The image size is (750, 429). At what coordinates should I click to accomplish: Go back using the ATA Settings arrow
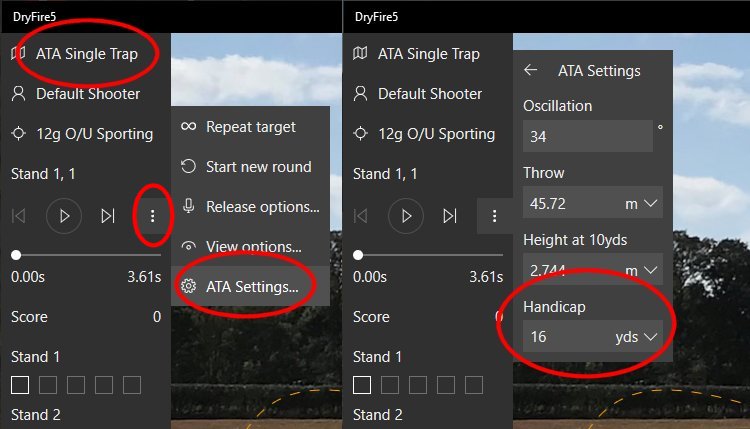coord(531,71)
